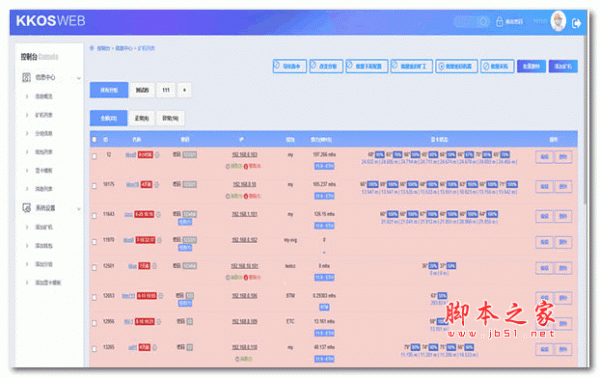Click the round icon beside the red badge in row ID 11643

(x=158, y=214)
